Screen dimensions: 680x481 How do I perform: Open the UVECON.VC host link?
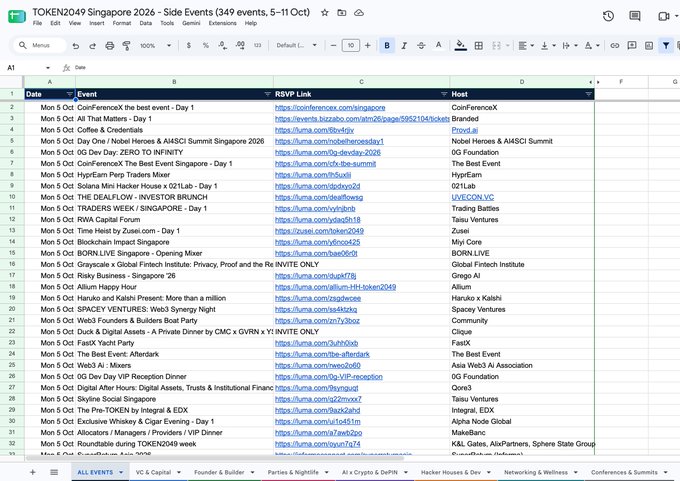click(x=473, y=197)
